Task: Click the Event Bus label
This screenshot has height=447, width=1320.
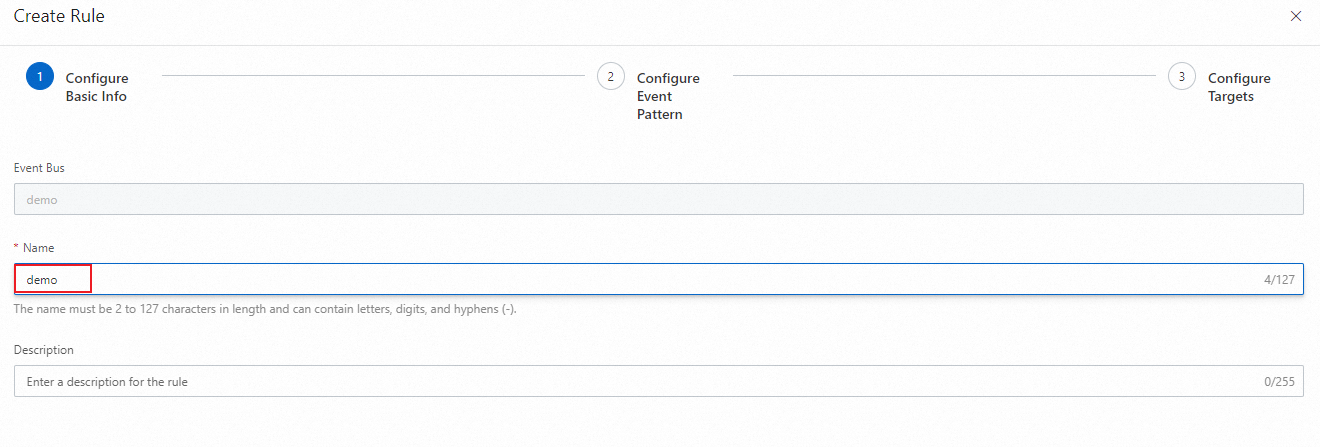Action: (39, 168)
